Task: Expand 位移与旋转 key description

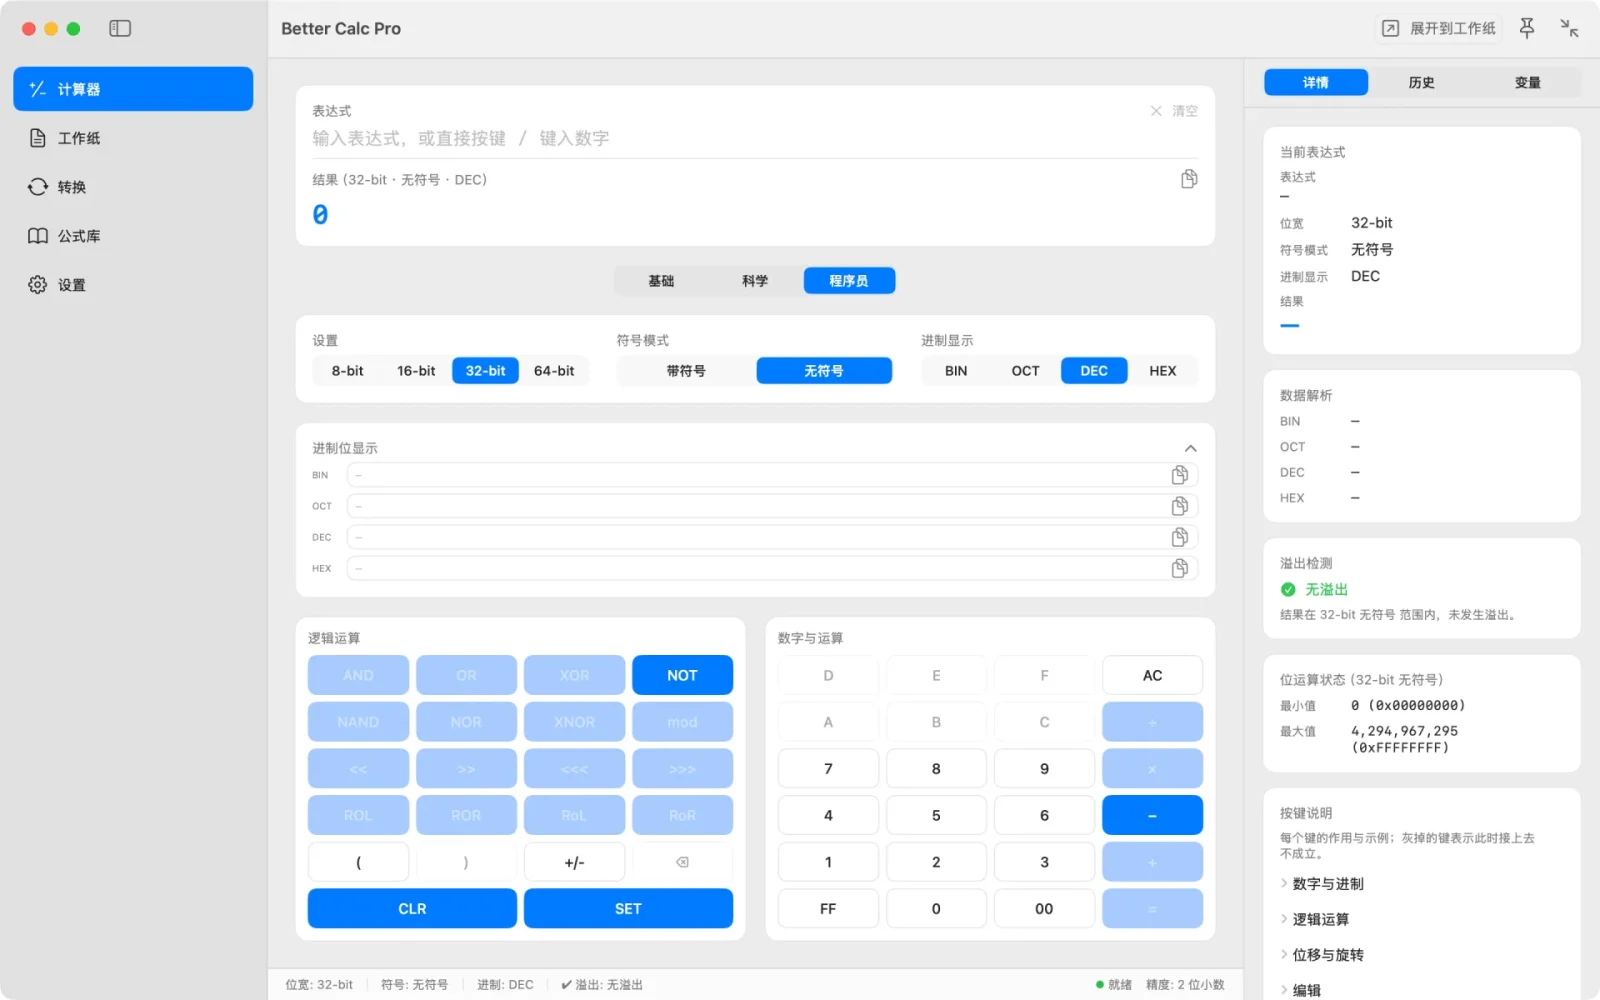Action: 1322,955
